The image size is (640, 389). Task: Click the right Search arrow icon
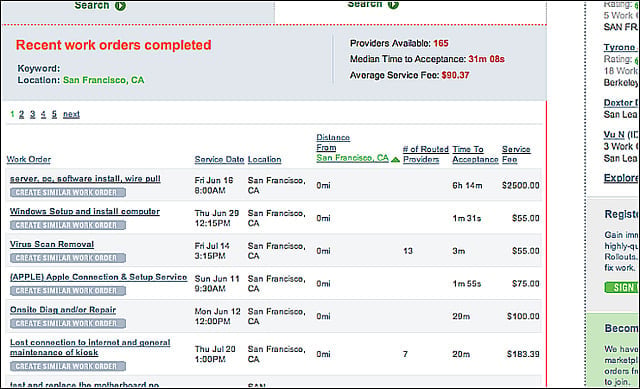(x=393, y=4)
